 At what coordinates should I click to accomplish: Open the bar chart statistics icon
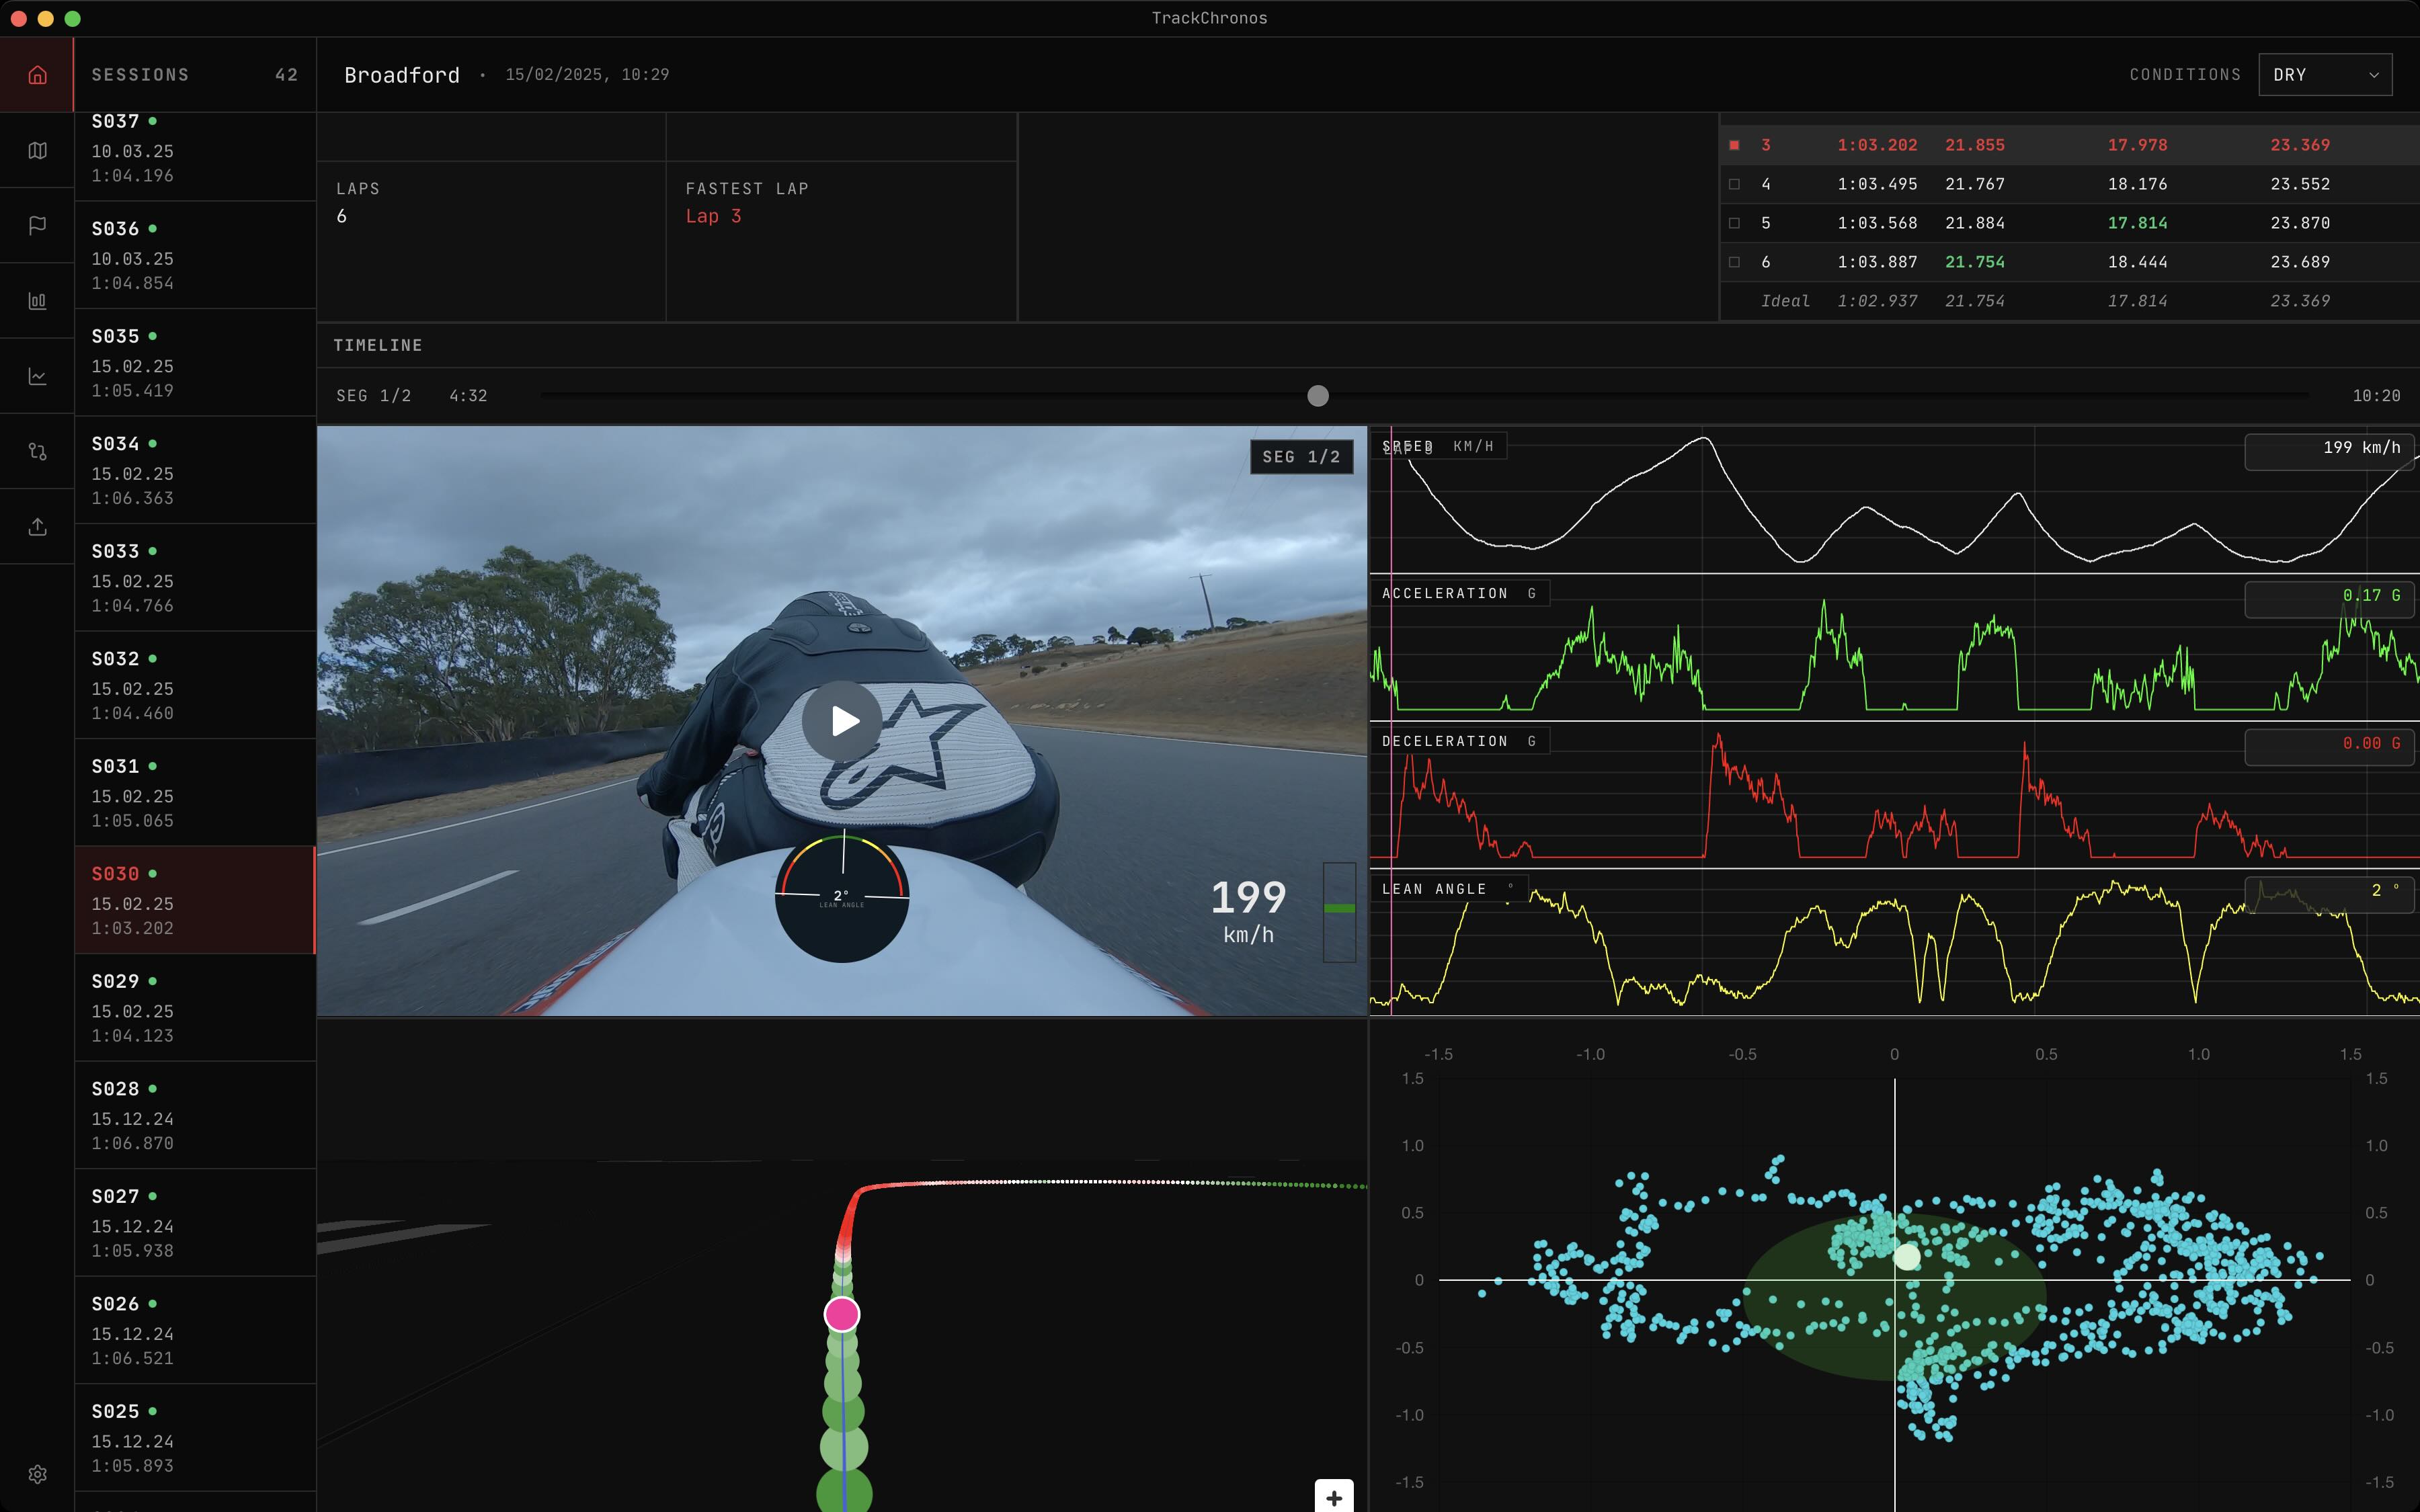pos(37,299)
